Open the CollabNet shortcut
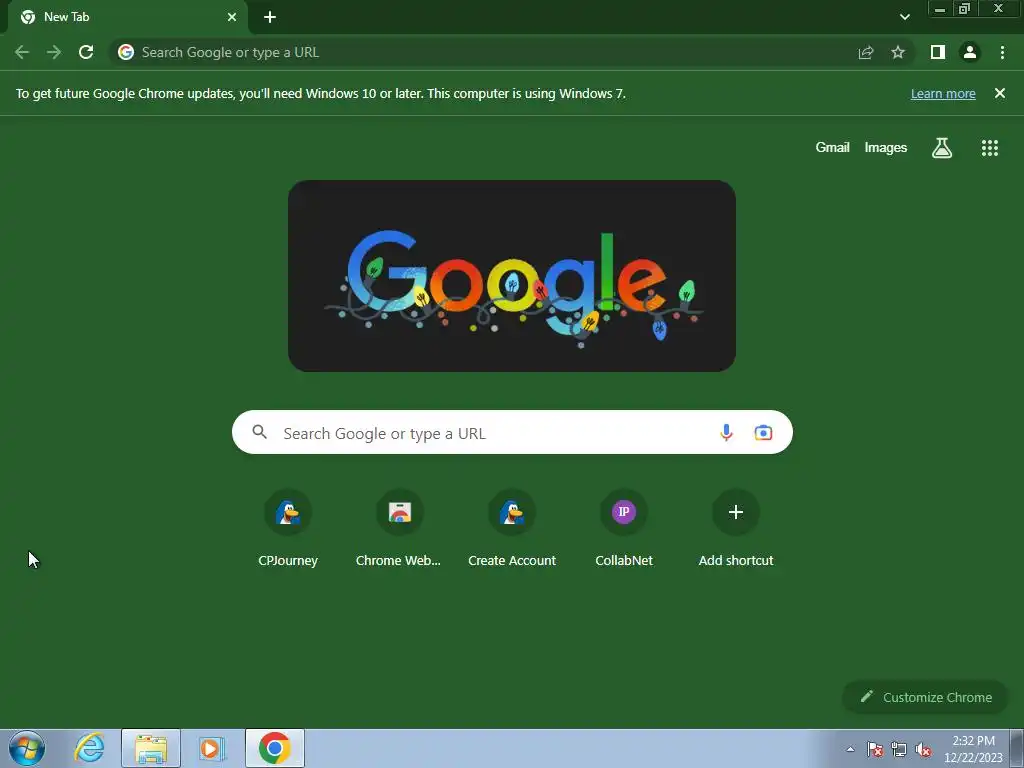The width and height of the screenshot is (1024, 768). tap(624, 529)
